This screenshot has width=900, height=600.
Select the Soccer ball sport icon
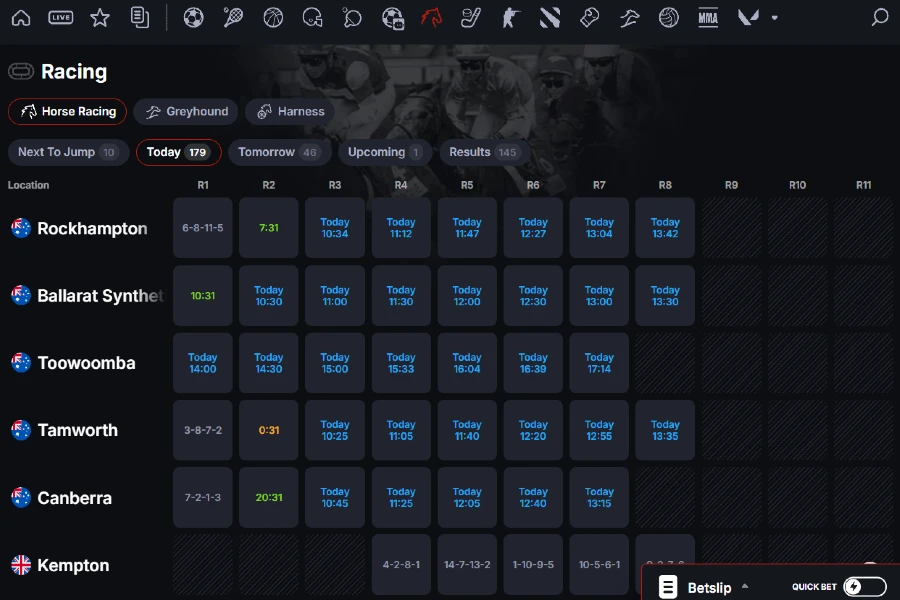(194, 17)
